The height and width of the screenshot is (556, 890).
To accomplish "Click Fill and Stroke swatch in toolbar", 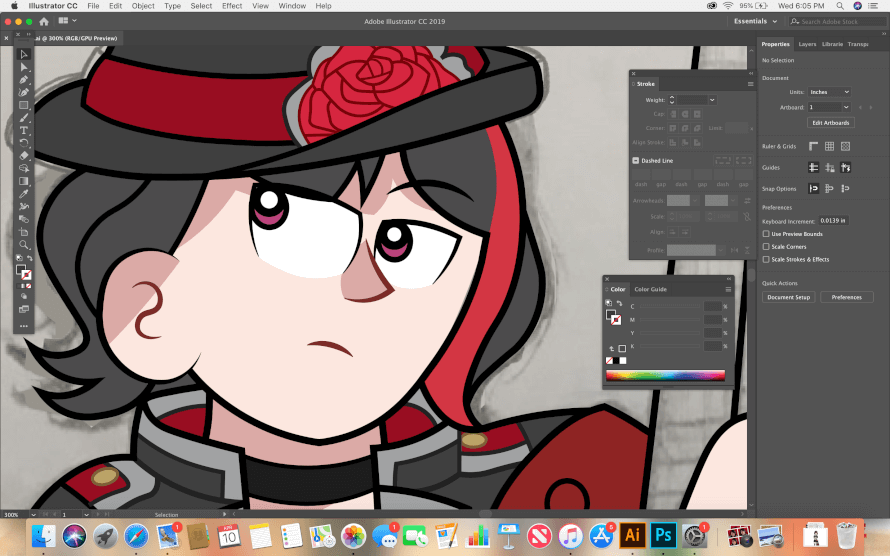I will coord(23,272).
